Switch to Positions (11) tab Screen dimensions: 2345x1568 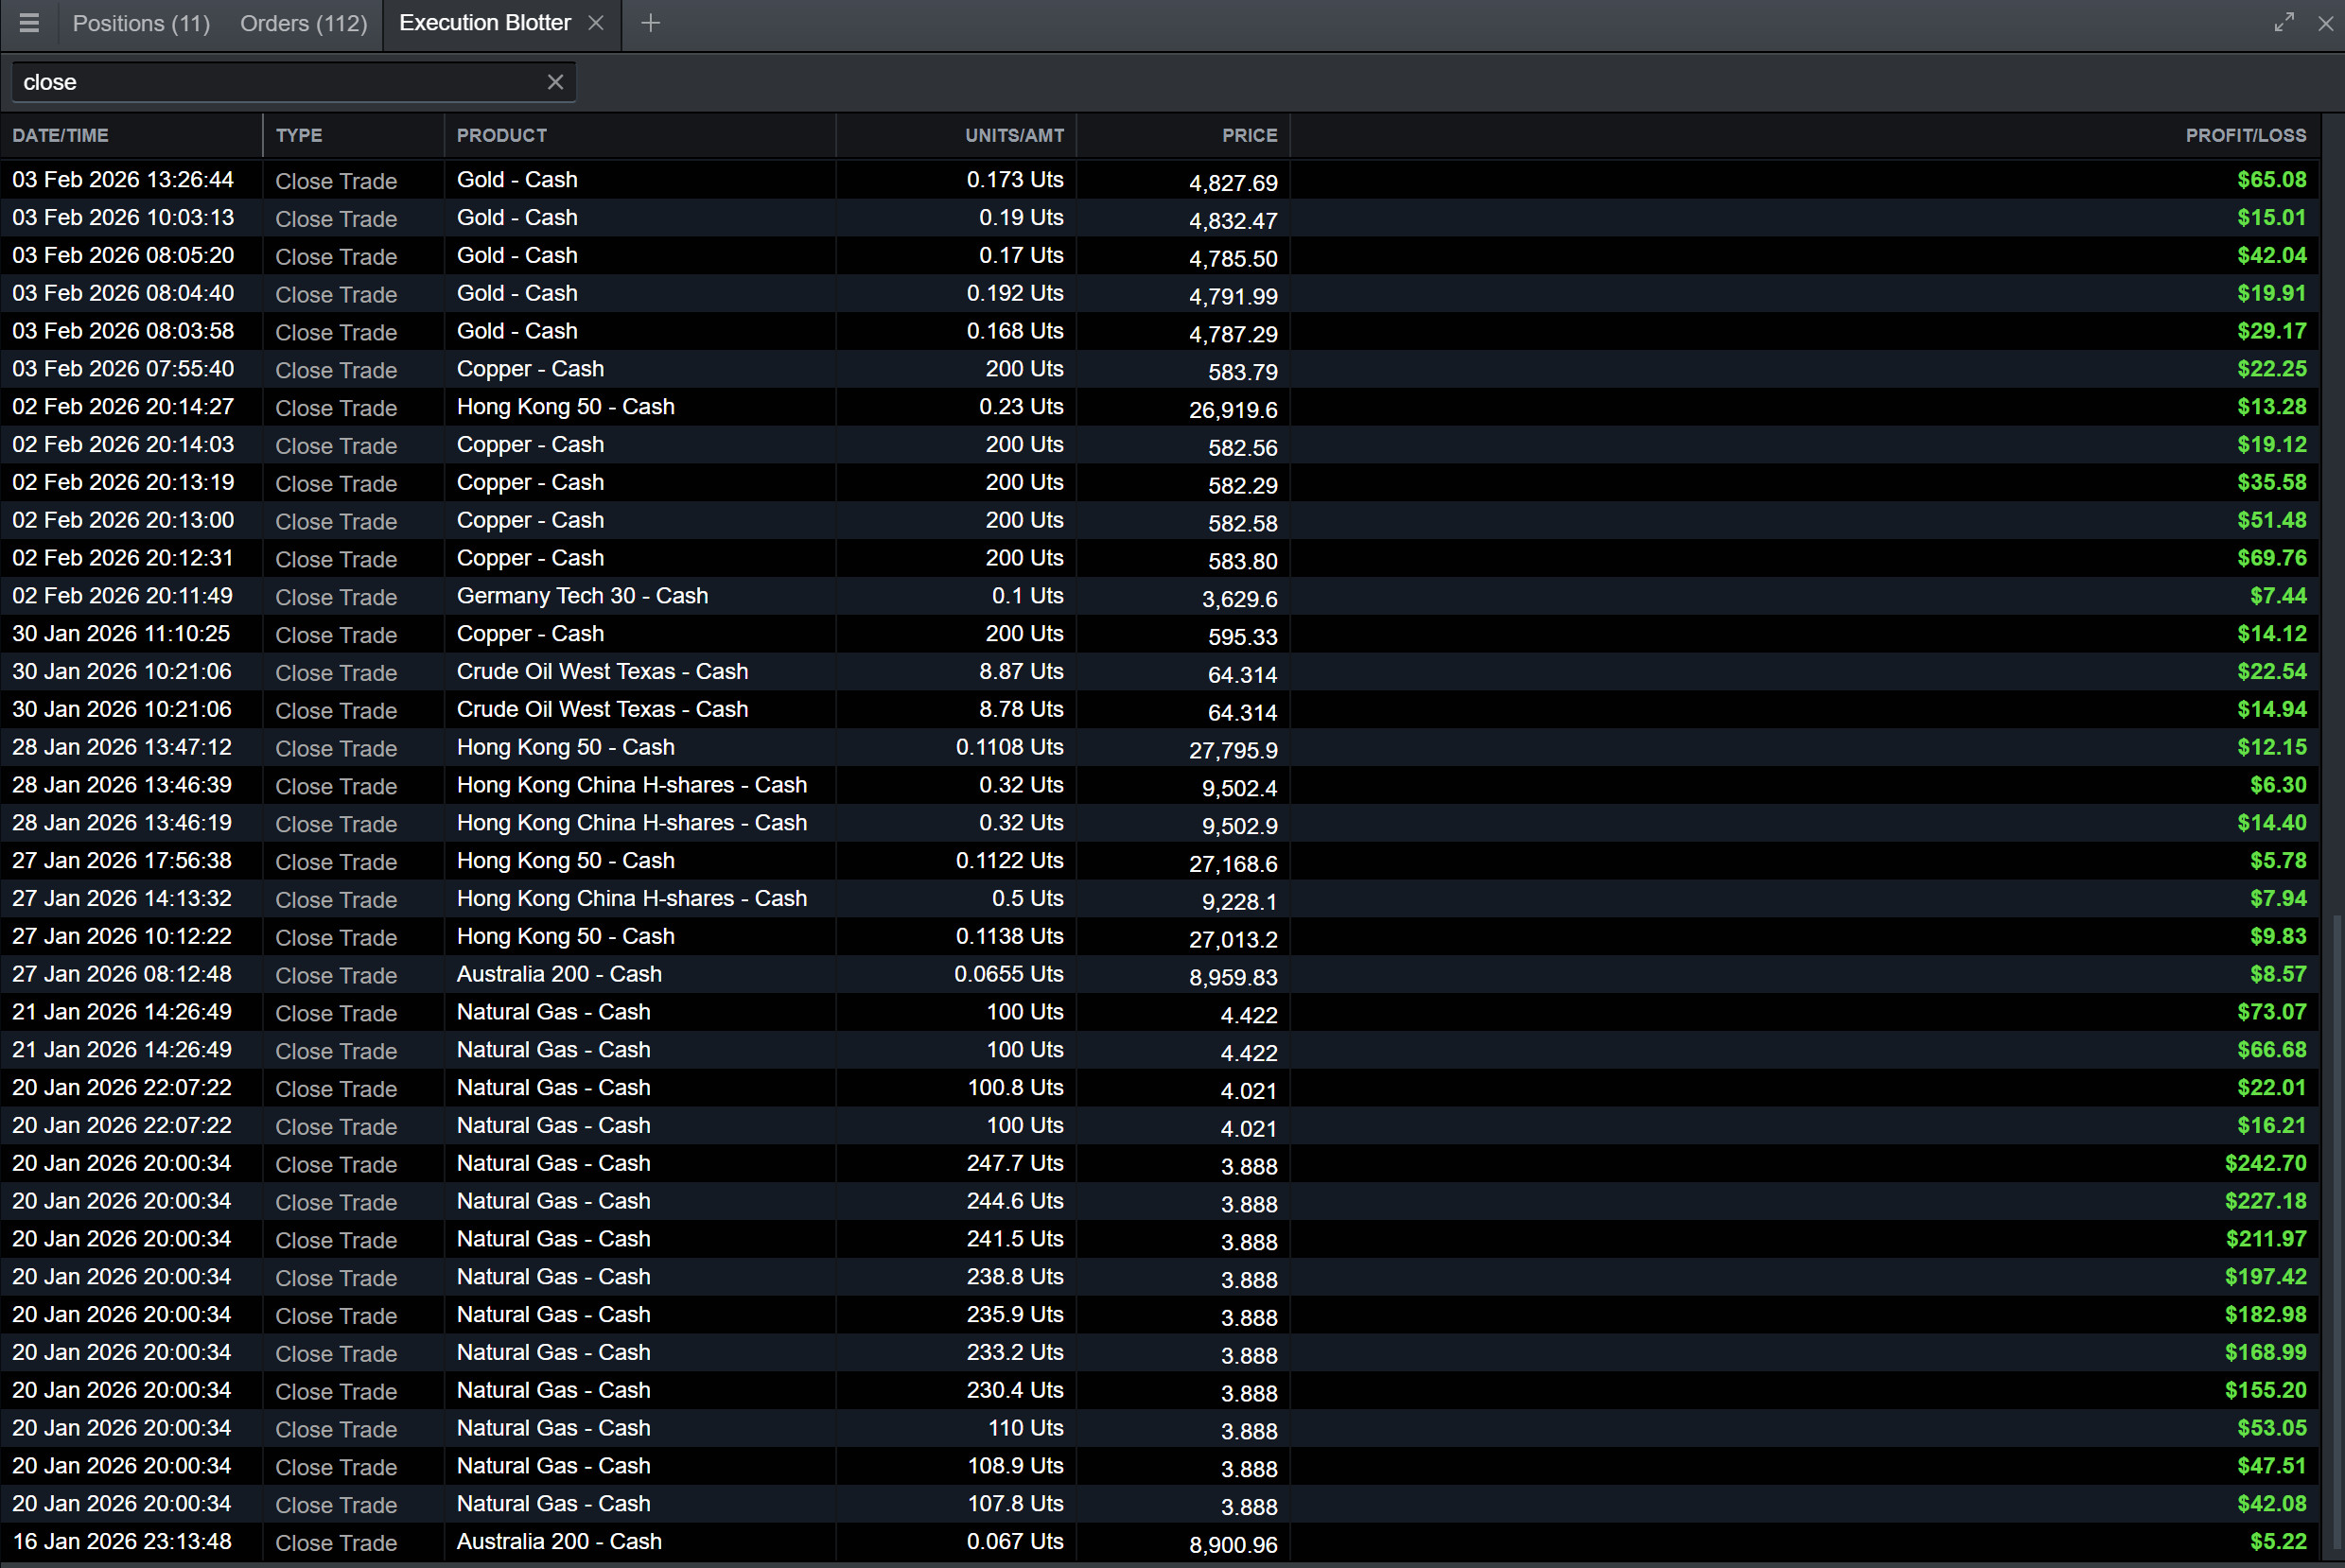(141, 23)
